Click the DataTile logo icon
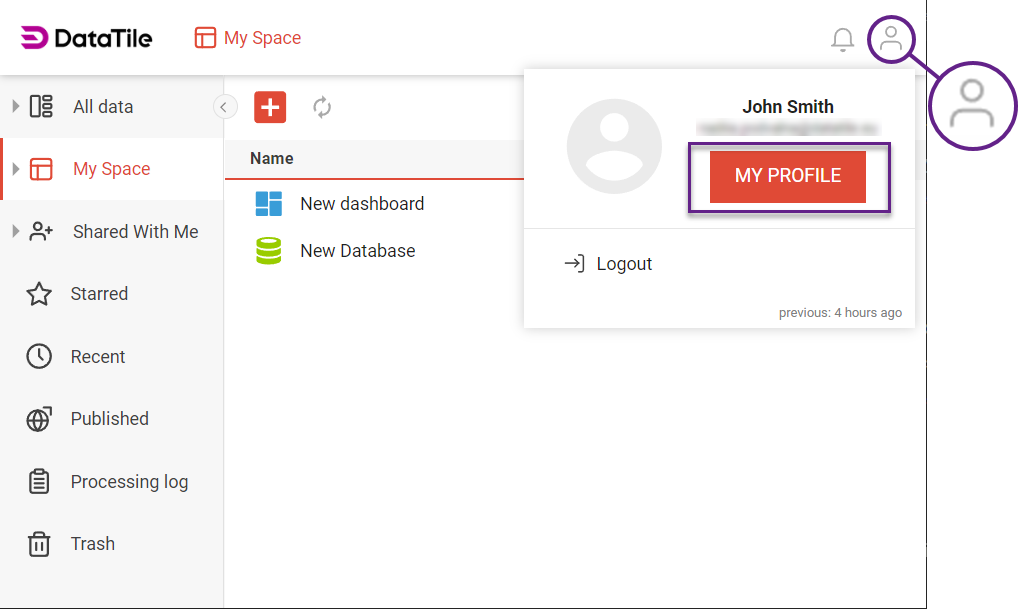 click(33, 38)
